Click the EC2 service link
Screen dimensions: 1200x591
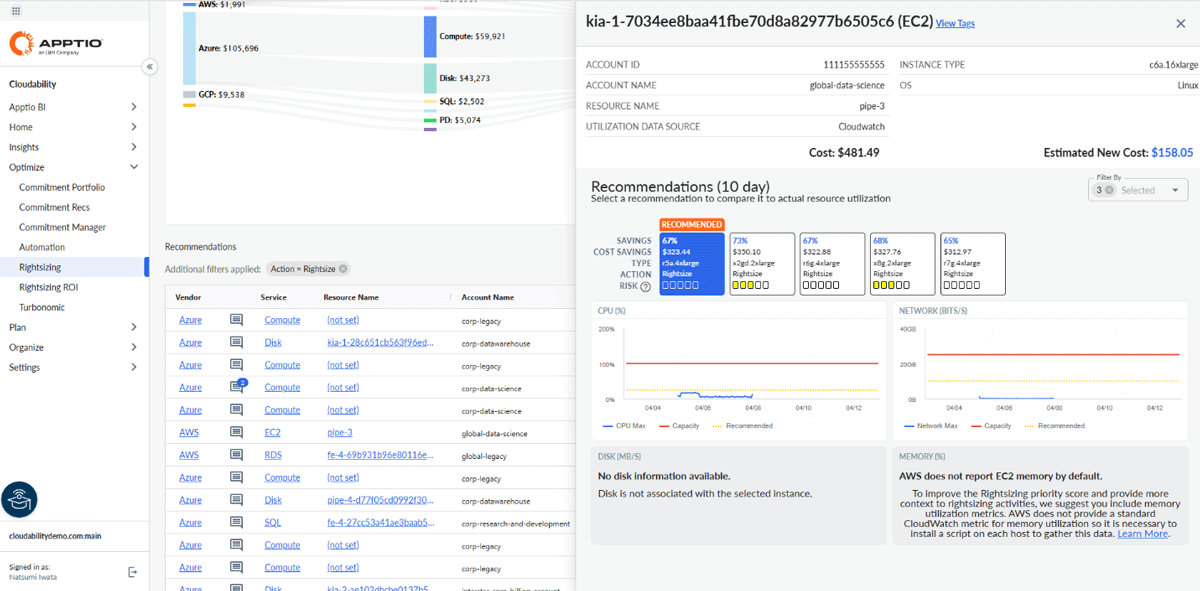tap(273, 432)
